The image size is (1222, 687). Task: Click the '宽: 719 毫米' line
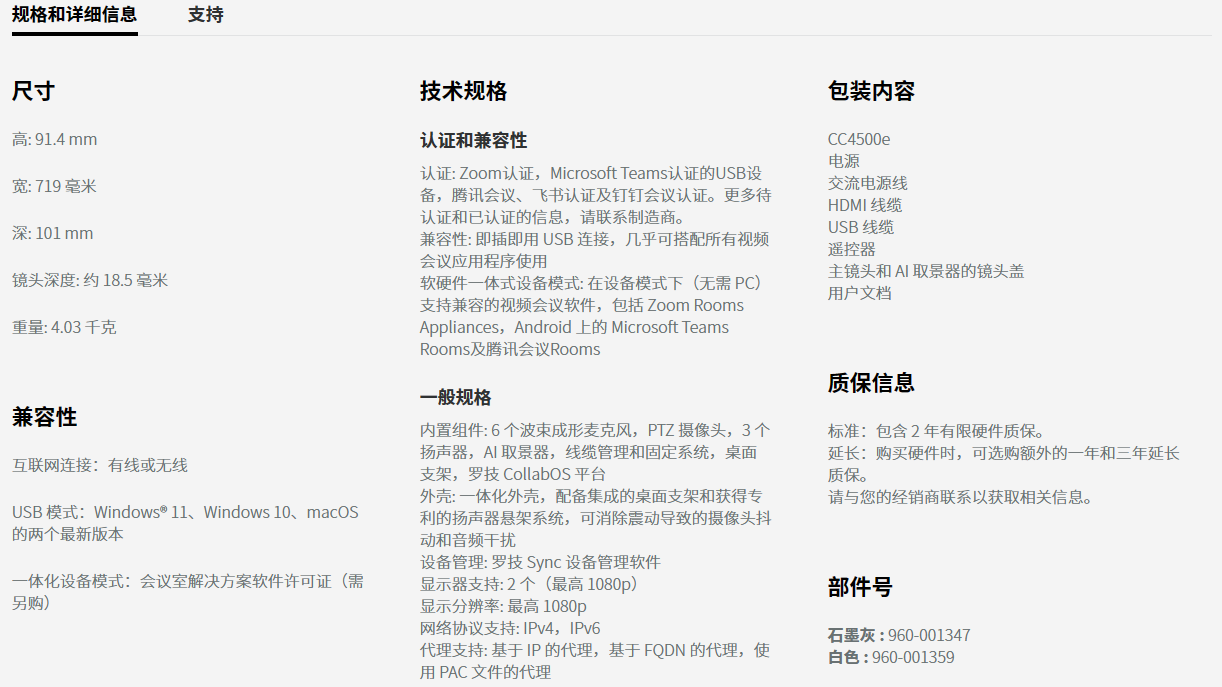coord(54,187)
